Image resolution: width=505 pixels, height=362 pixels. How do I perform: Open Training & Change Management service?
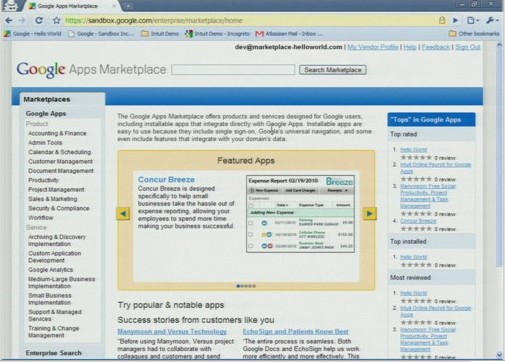[53, 331]
